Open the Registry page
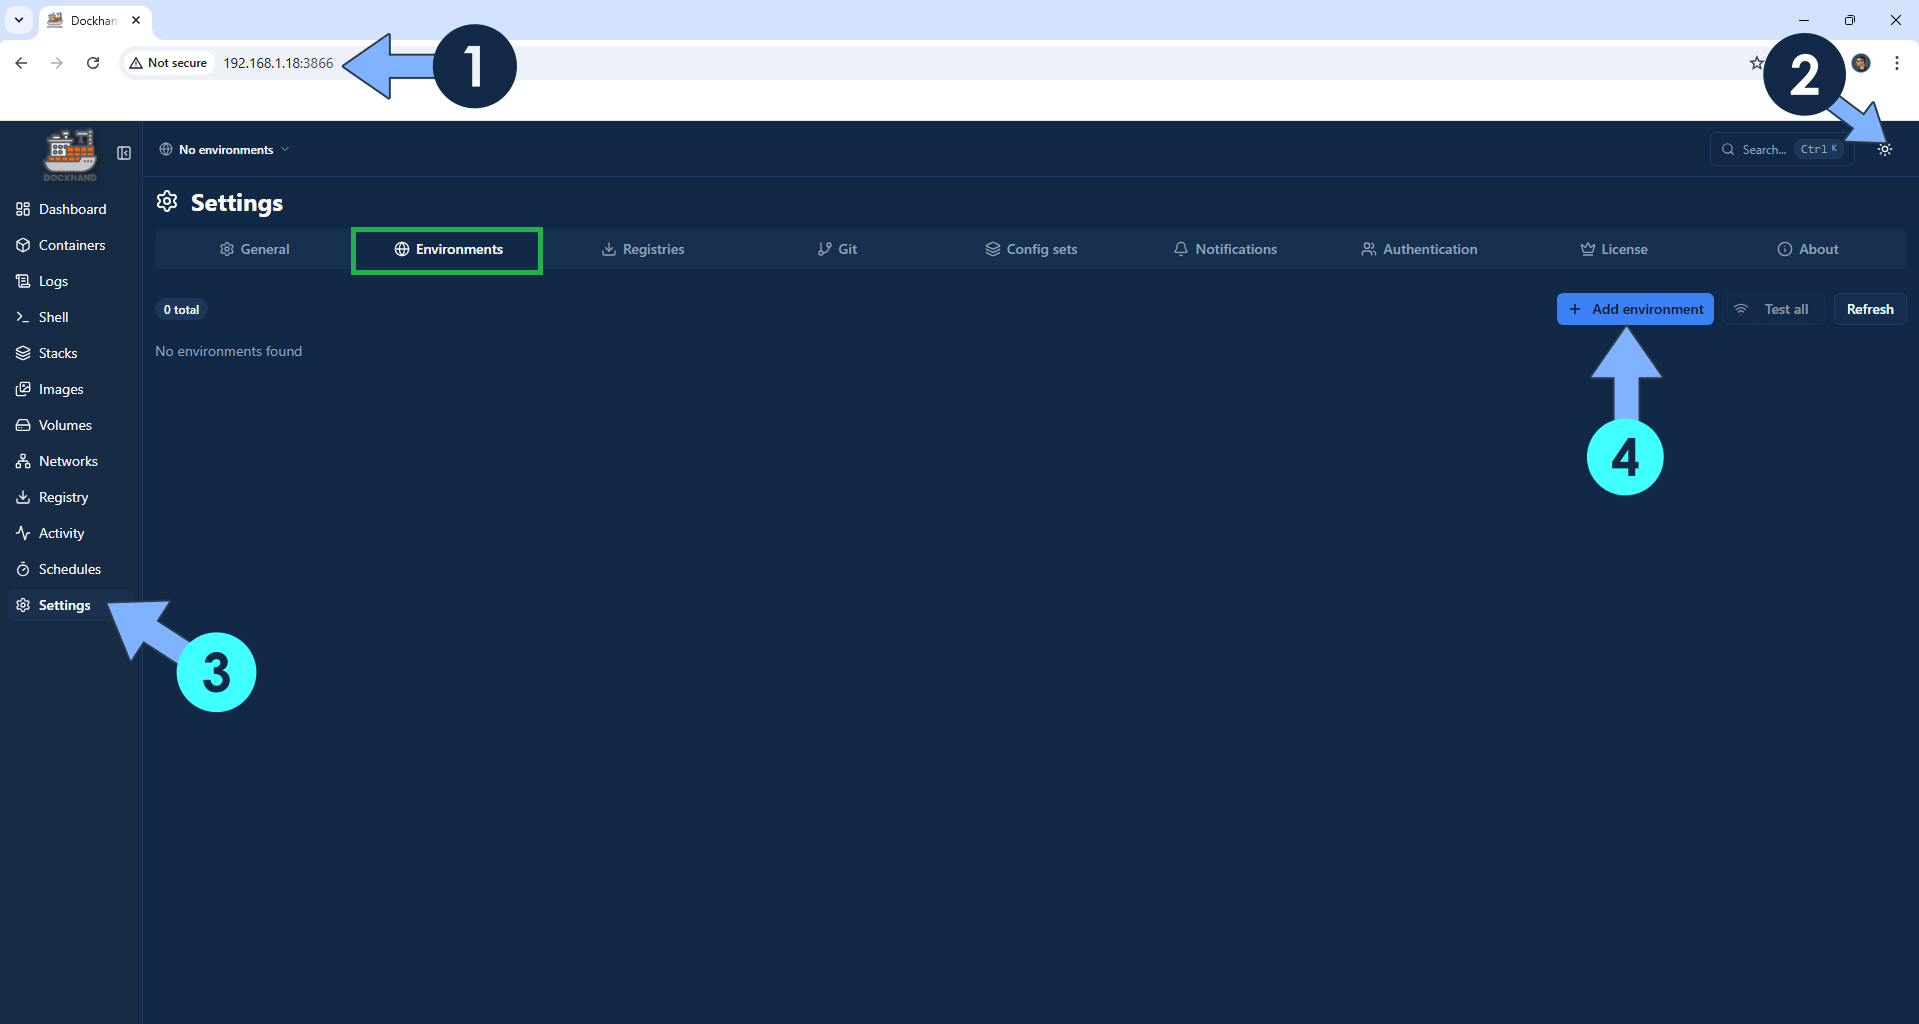1919x1024 pixels. pyautogui.click(x=62, y=497)
